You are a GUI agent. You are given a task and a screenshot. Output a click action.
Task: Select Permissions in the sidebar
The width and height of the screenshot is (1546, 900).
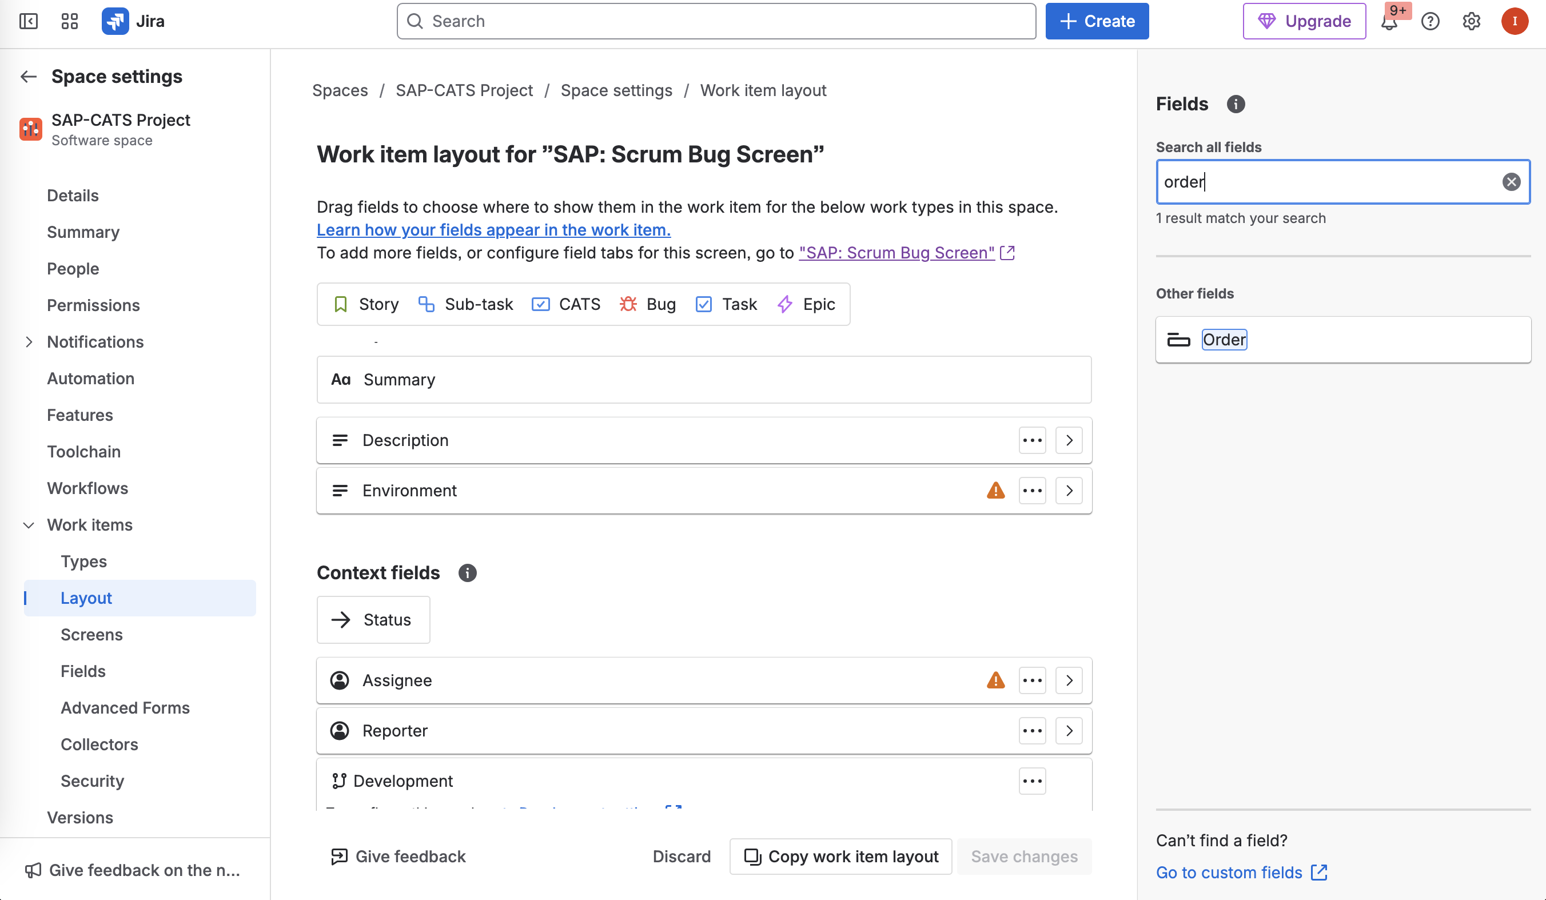click(x=93, y=305)
